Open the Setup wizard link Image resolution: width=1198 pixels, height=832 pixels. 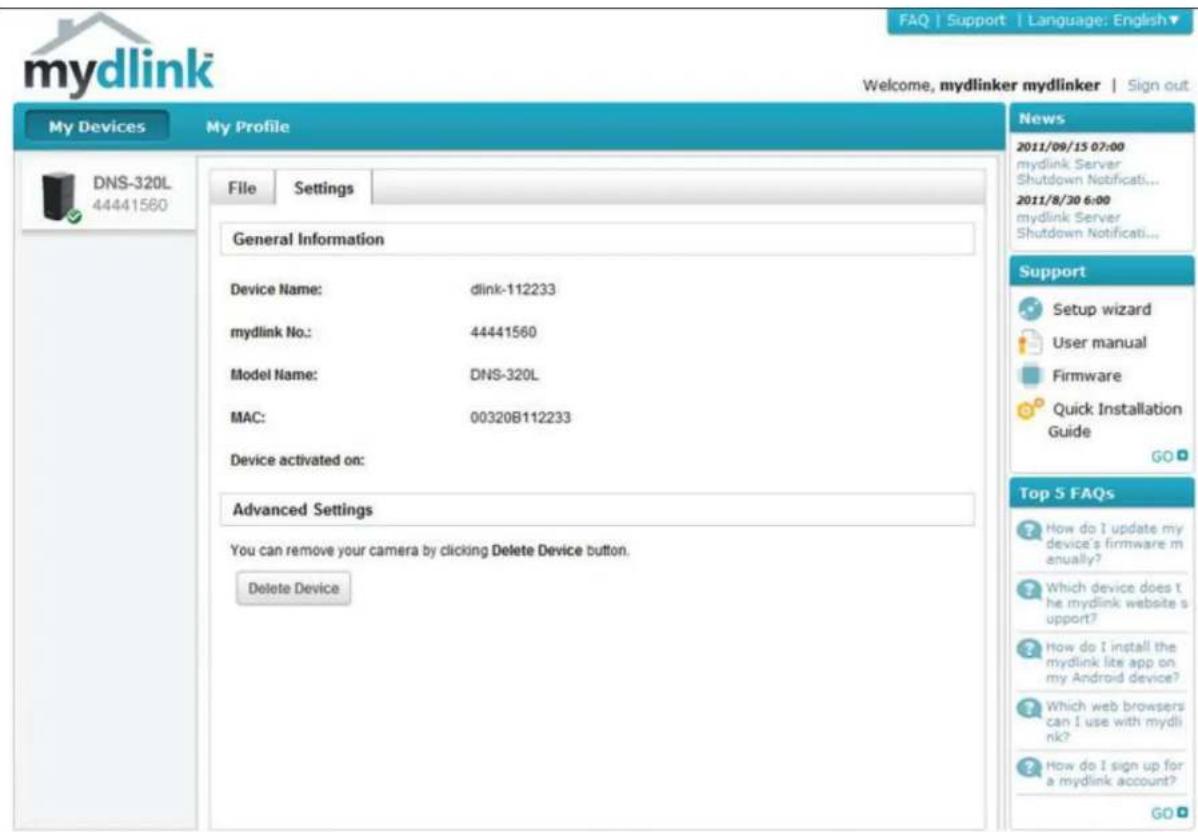point(1101,309)
